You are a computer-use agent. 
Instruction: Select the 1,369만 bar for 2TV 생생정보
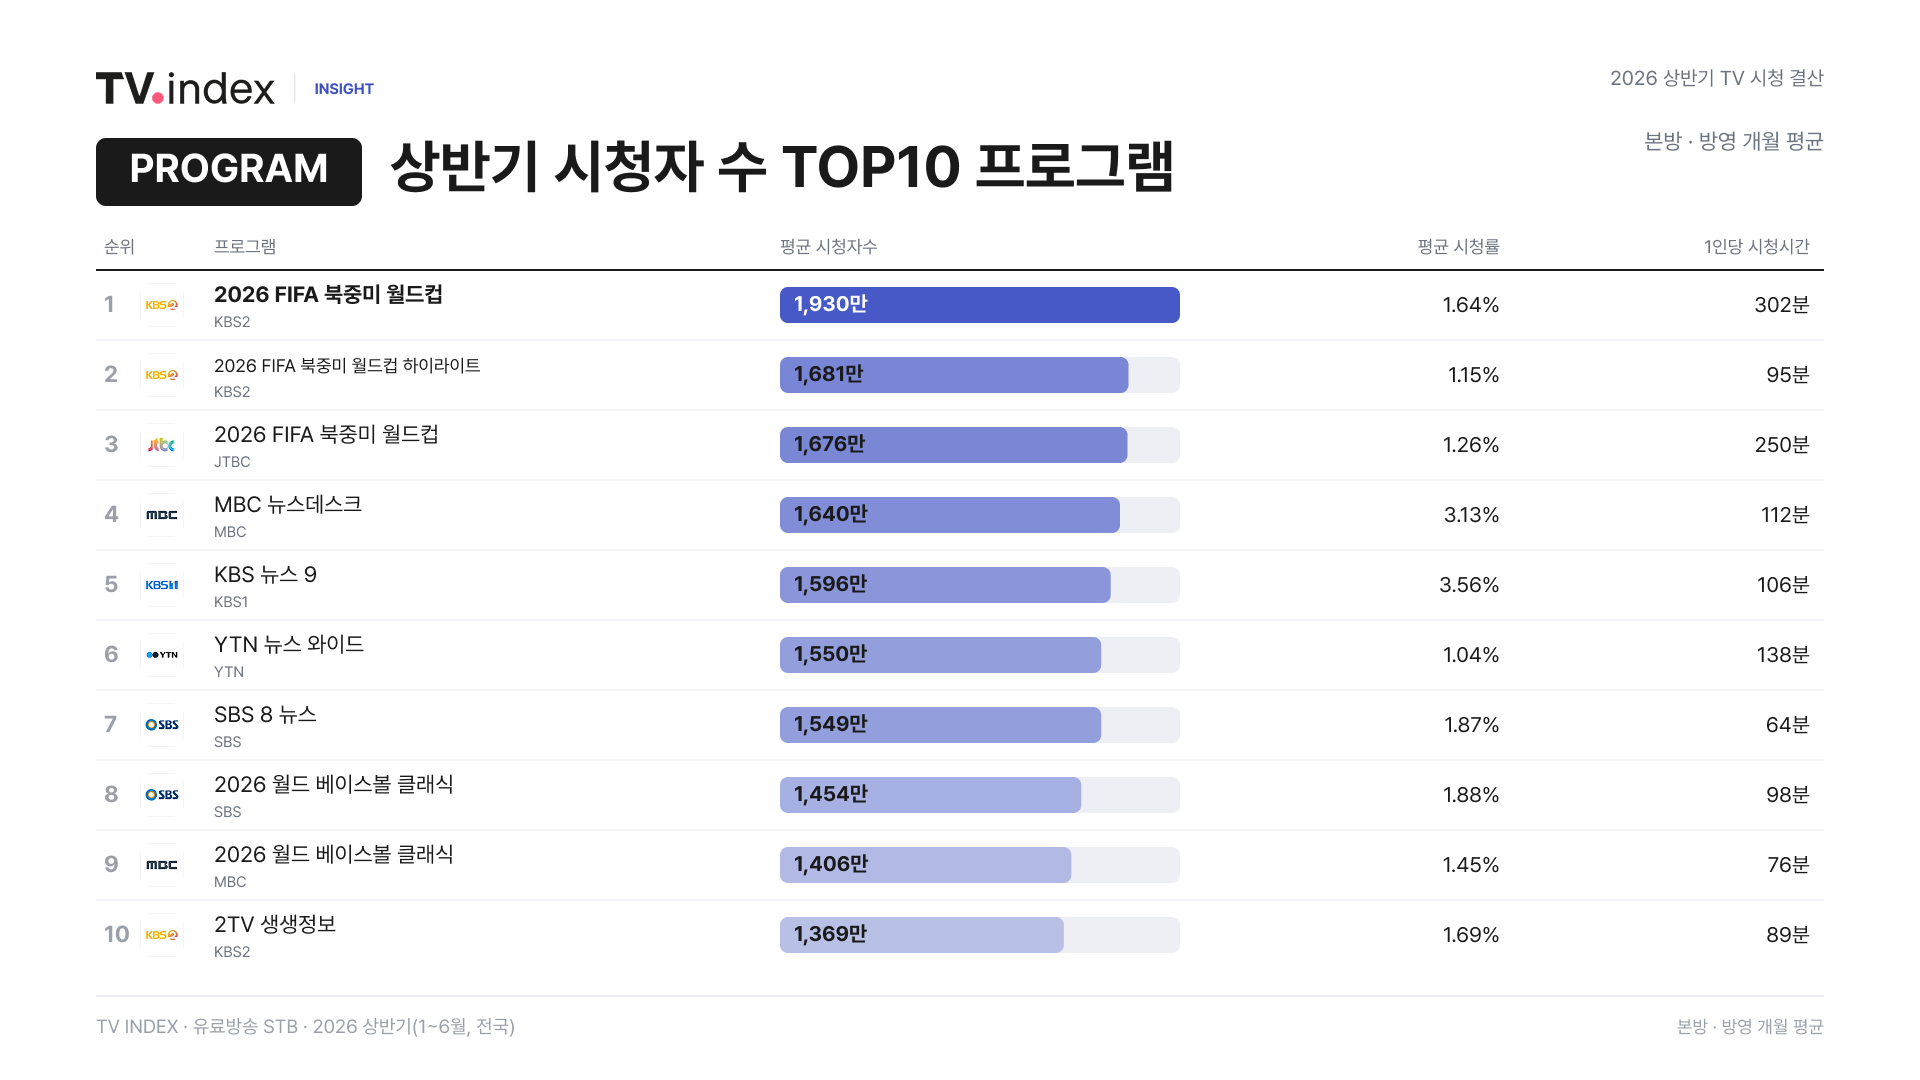[922, 935]
